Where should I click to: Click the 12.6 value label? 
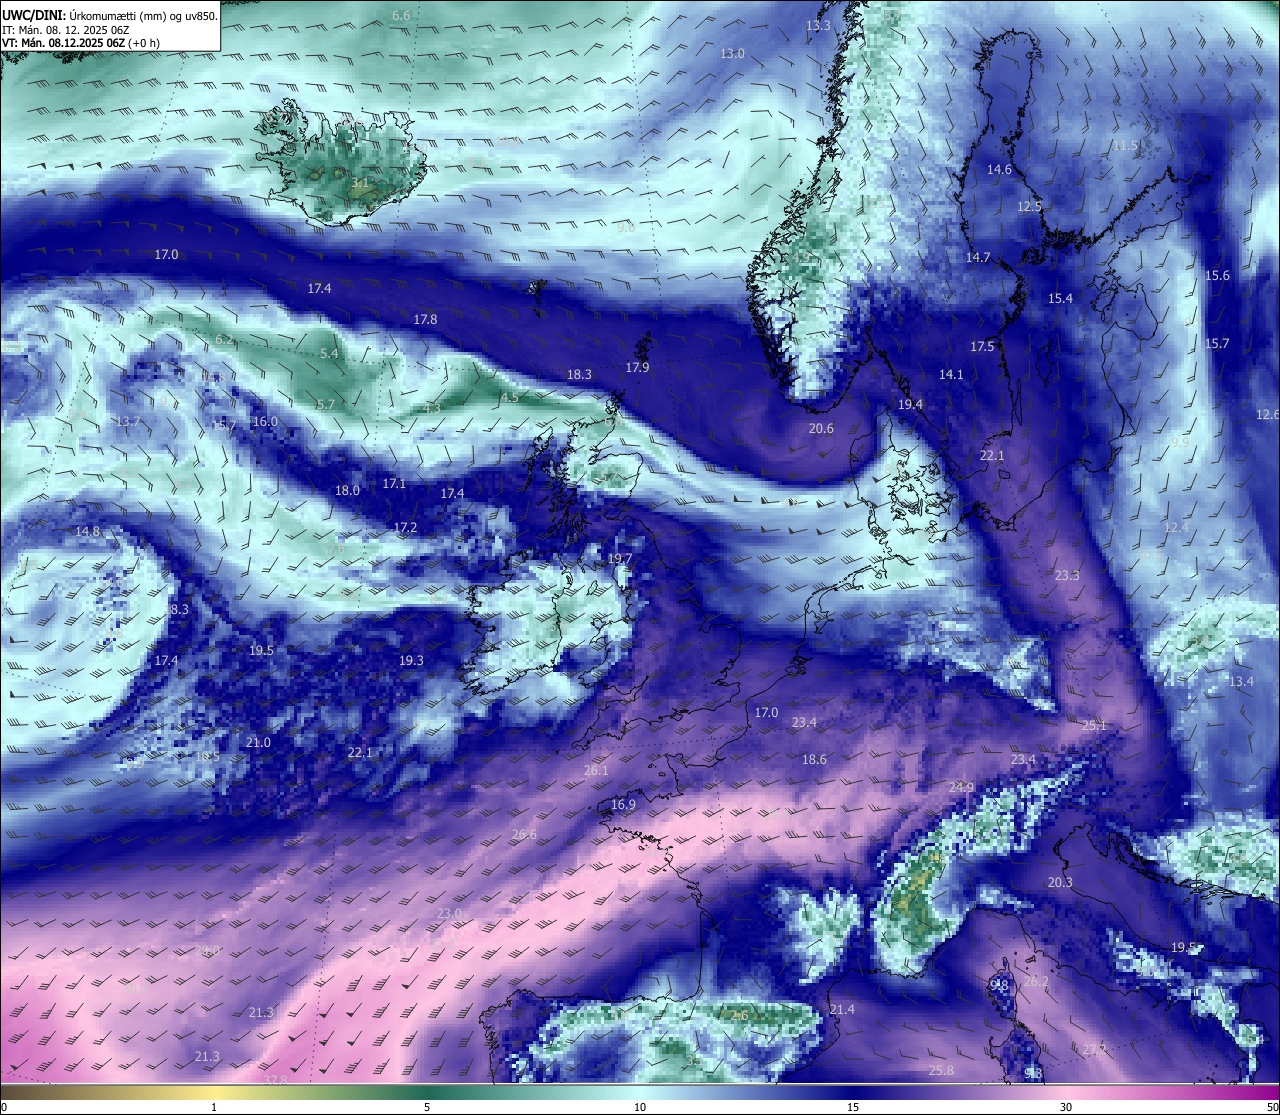point(1267,414)
